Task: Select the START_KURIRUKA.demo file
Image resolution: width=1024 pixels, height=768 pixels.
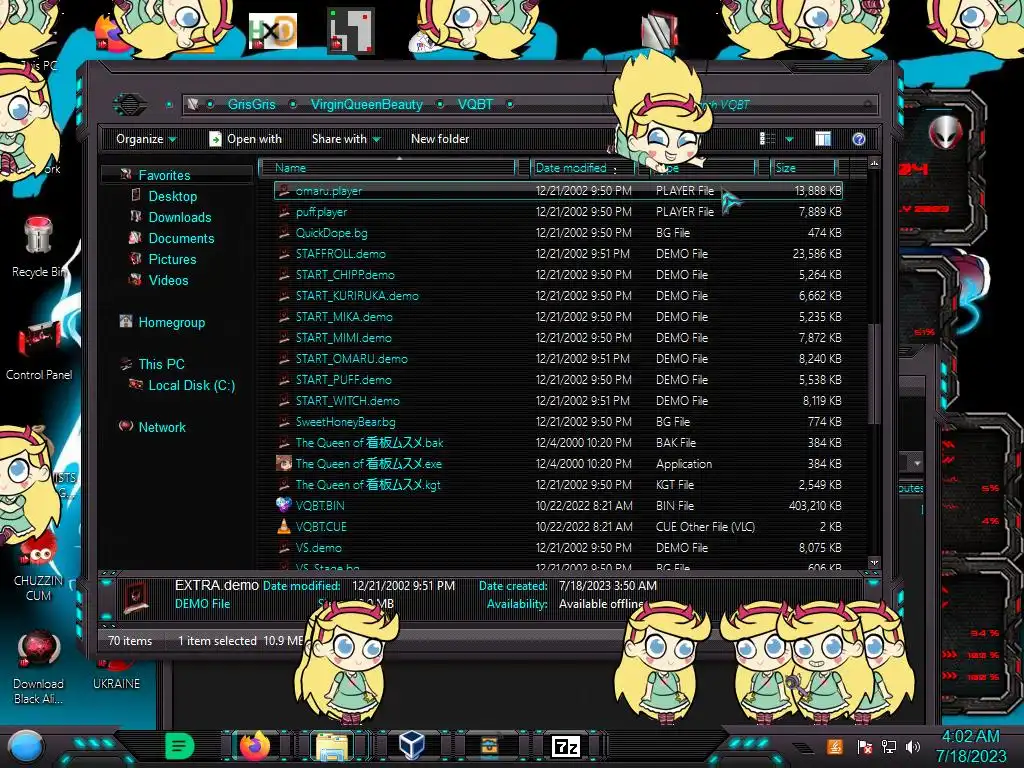Action: (558, 295)
